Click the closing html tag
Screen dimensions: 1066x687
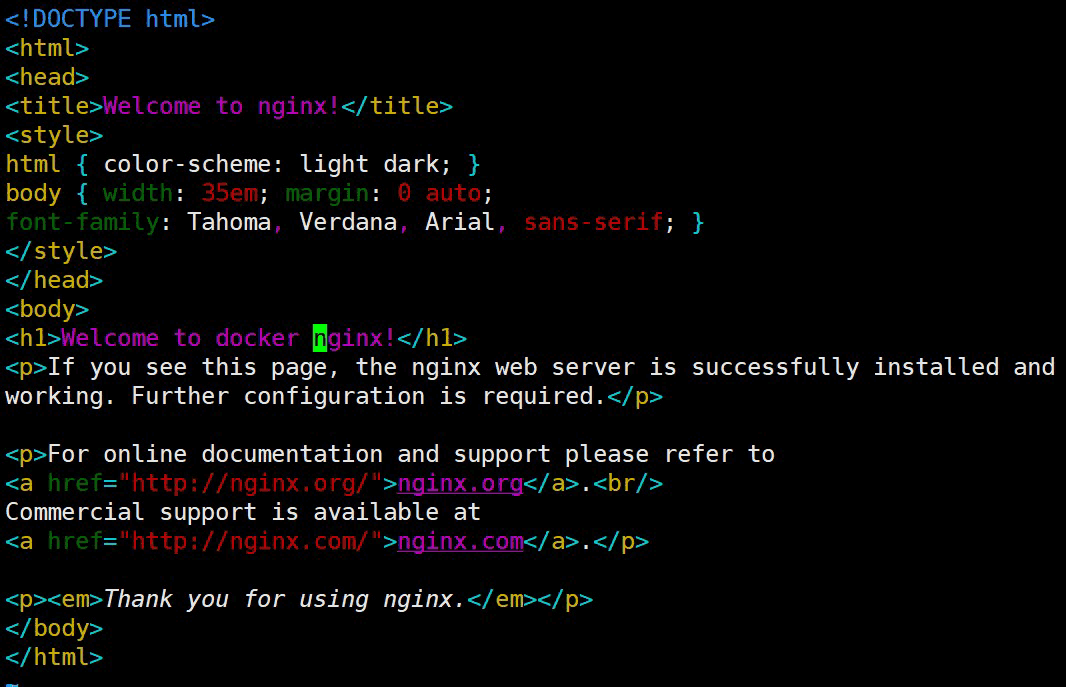point(54,658)
